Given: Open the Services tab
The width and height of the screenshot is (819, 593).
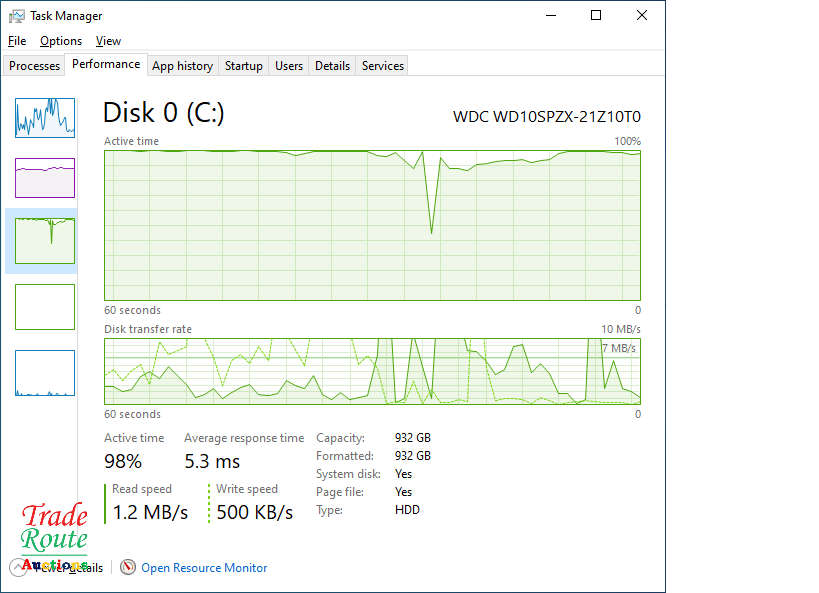Looking at the screenshot, I should (x=383, y=66).
